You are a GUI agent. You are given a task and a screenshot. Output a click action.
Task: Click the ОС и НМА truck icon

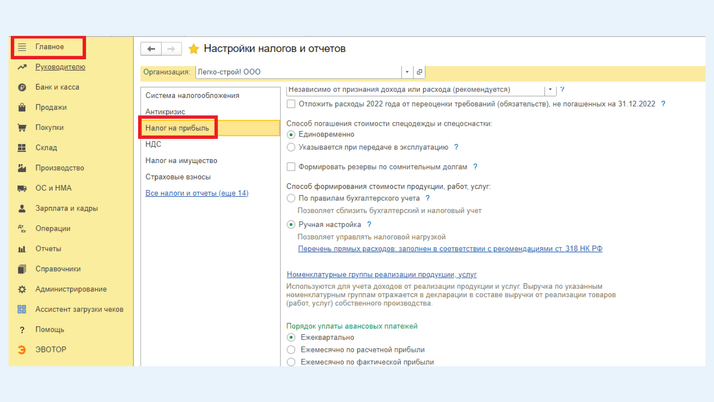pyautogui.click(x=22, y=188)
